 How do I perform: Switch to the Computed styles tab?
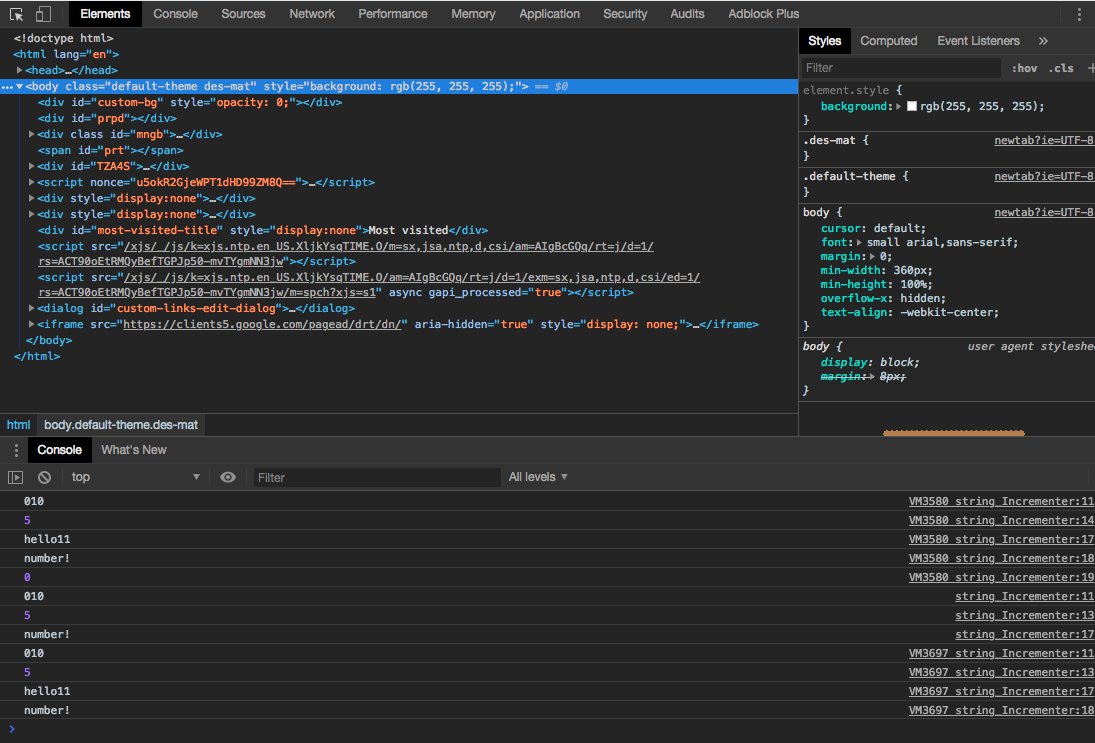tap(888, 41)
